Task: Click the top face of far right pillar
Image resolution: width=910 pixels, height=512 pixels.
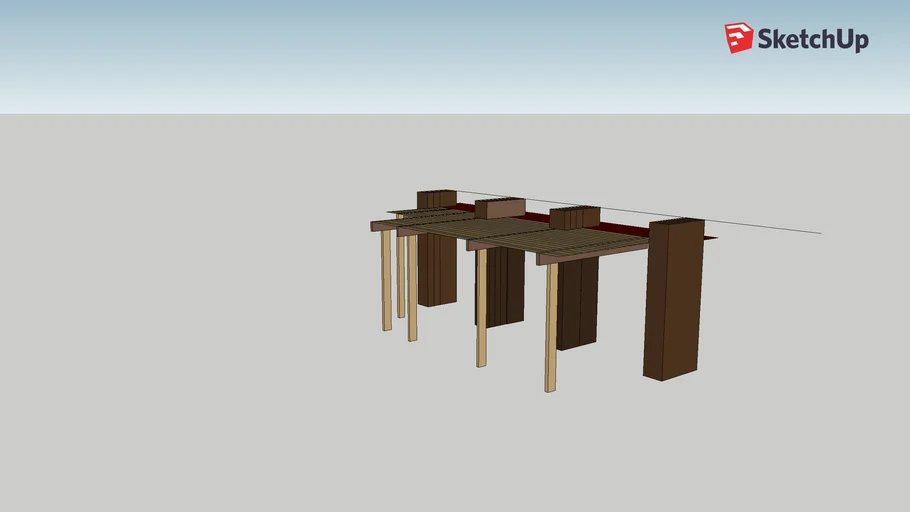Action: (x=677, y=222)
